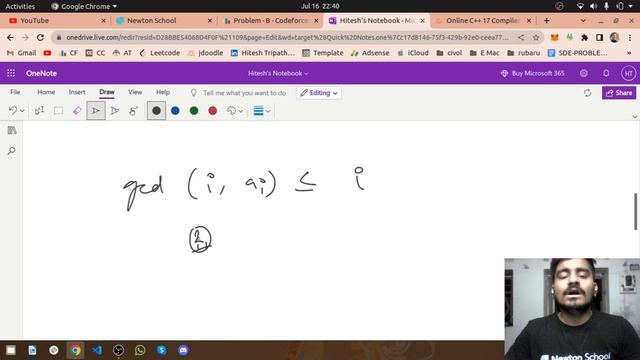640x360 pixels.
Task: Open the Help ribbon tab
Action: point(163,92)
